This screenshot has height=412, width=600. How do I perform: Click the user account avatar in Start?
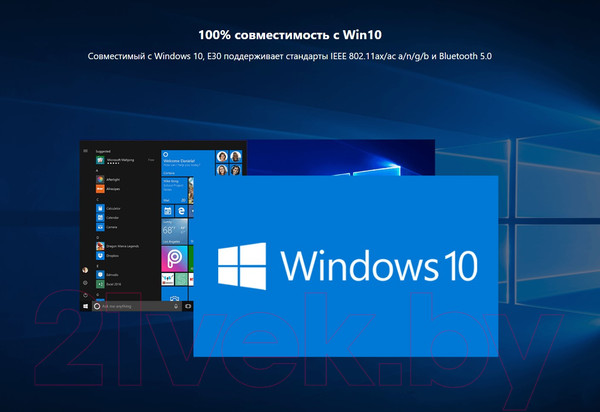click(x=85, y=270)
